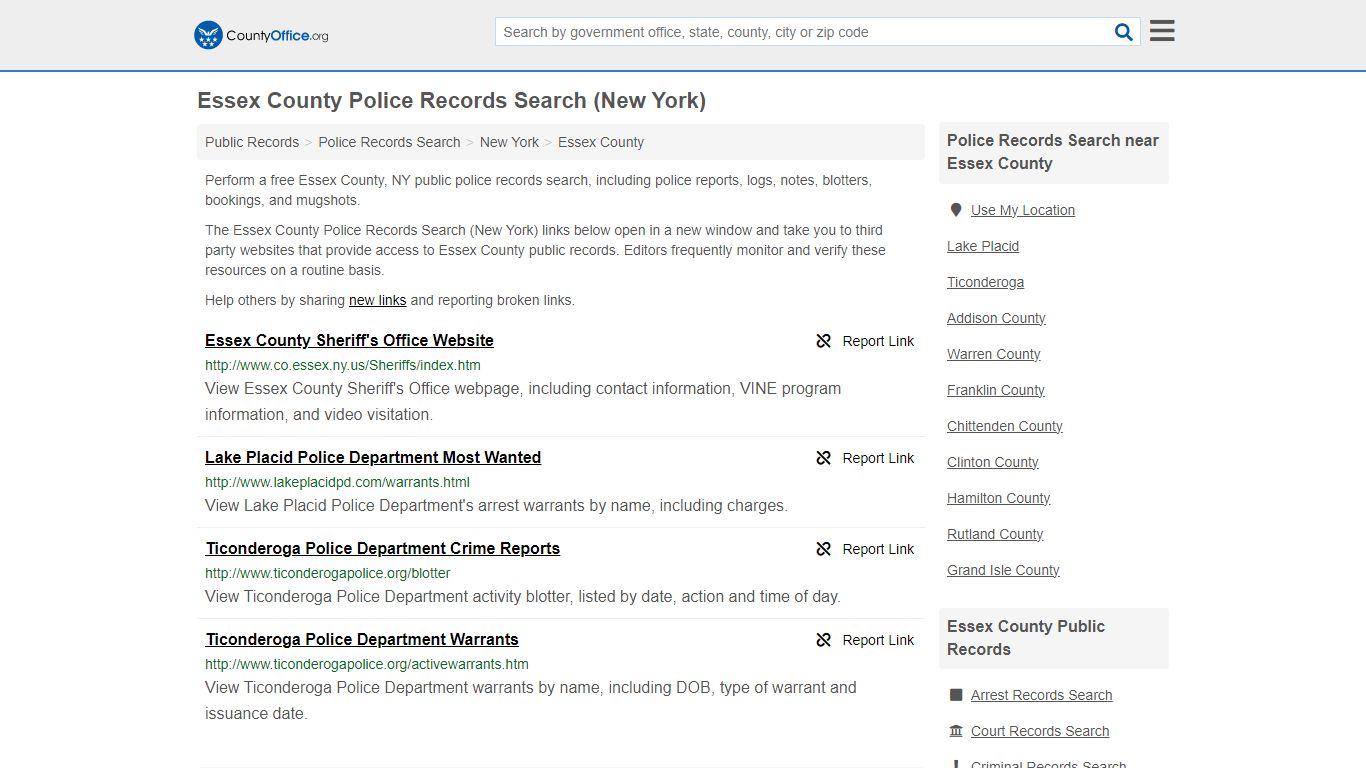Click broken-link icon for Ticonderoga Warrants
The height and width of the screenshot is (768, 1366).
[824, 640]
